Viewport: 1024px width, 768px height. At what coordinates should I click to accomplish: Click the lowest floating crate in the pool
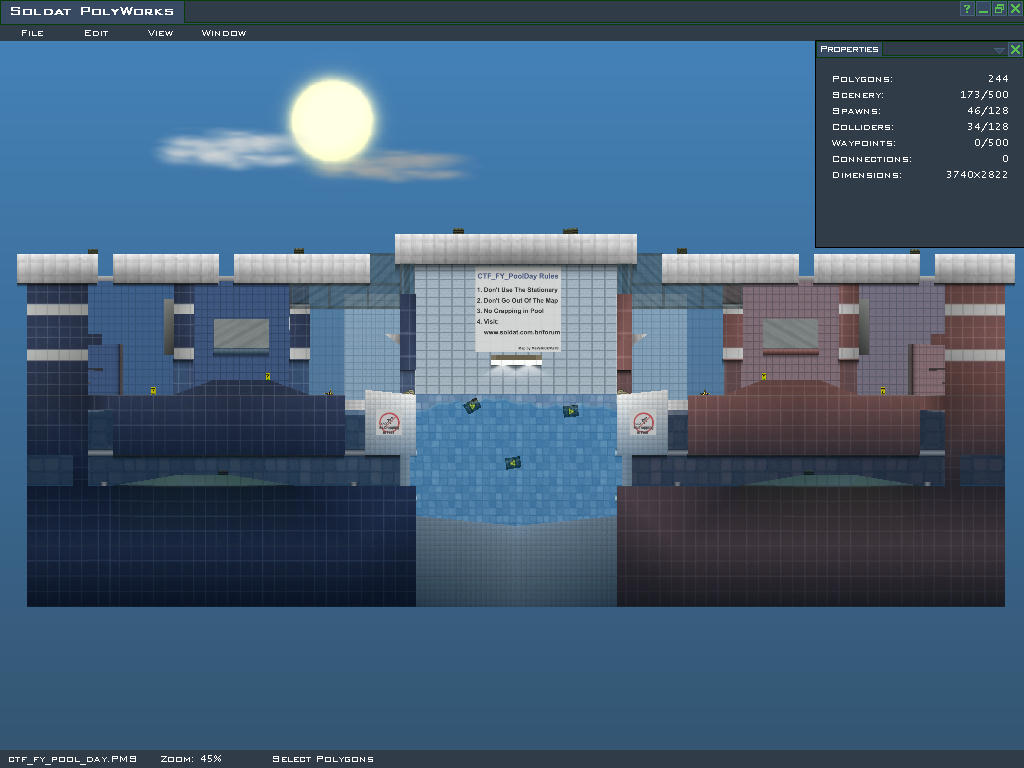(x=512, y=462)
